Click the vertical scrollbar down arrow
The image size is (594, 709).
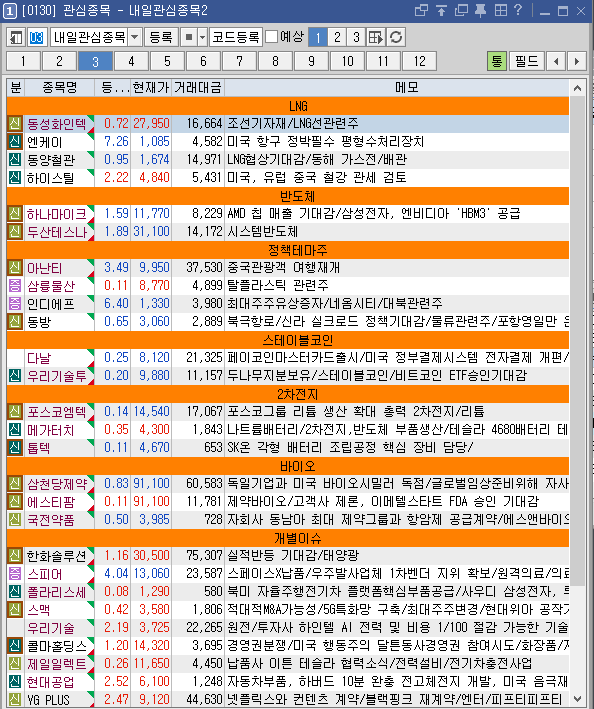pyautogui.click(x=577, y=699)
